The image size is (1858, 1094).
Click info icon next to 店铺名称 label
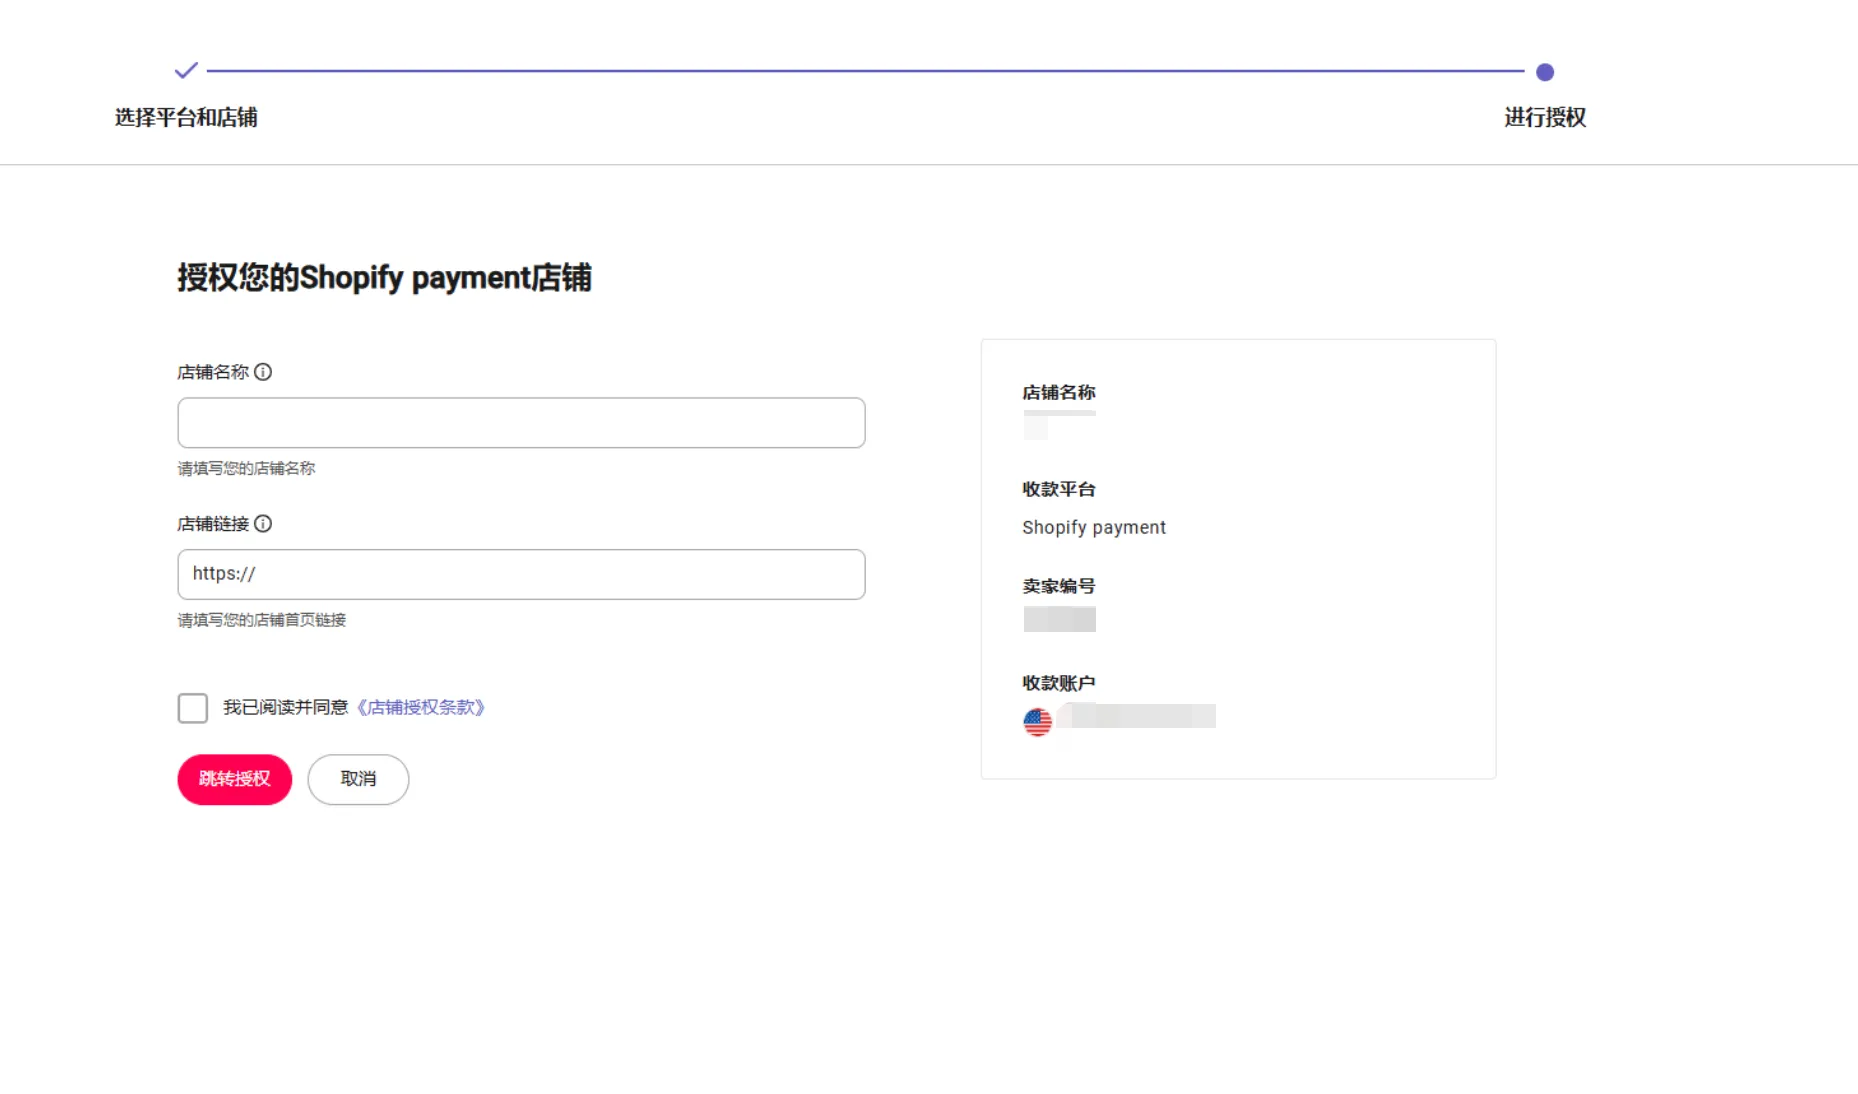[263, 372]
